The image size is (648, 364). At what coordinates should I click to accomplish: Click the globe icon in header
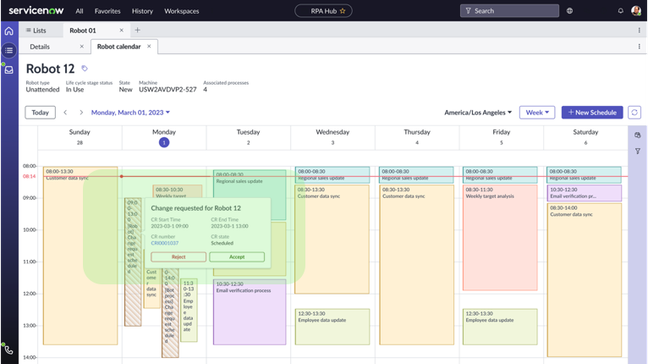[569, 11]
